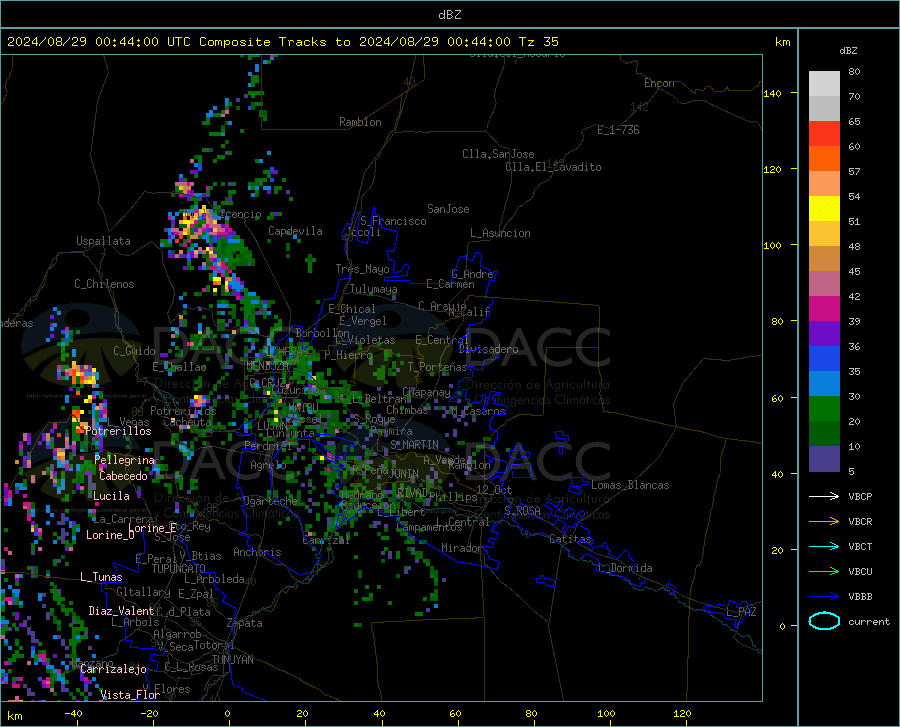Click the Anchoris map label
Image resolution: width=900 pixels, height=727 pixels.
(x=257, y=553)
